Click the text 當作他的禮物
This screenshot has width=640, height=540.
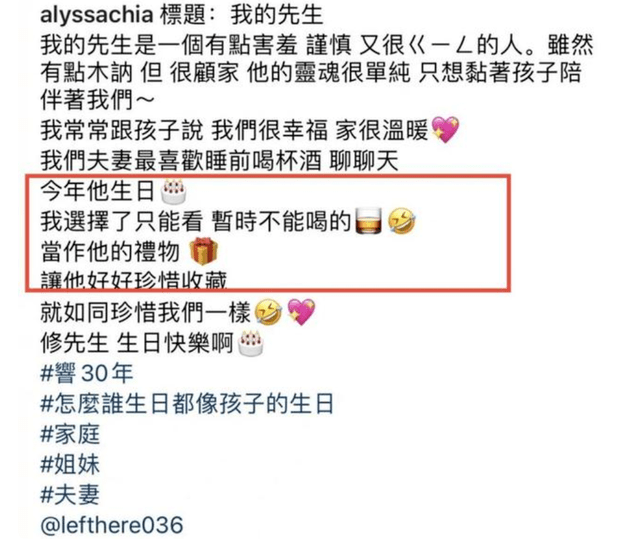pyautogui.click(x=110, y=251)
